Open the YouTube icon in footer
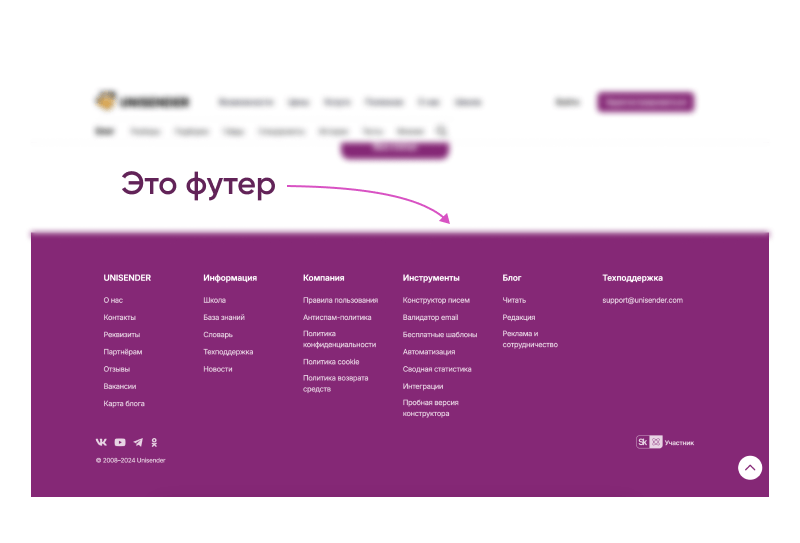Screen dimensions: 800x543 point(120,442)
